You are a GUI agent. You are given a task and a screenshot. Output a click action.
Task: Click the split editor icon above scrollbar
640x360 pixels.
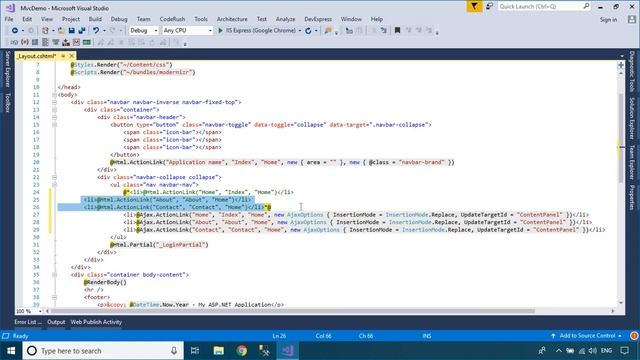621,65
